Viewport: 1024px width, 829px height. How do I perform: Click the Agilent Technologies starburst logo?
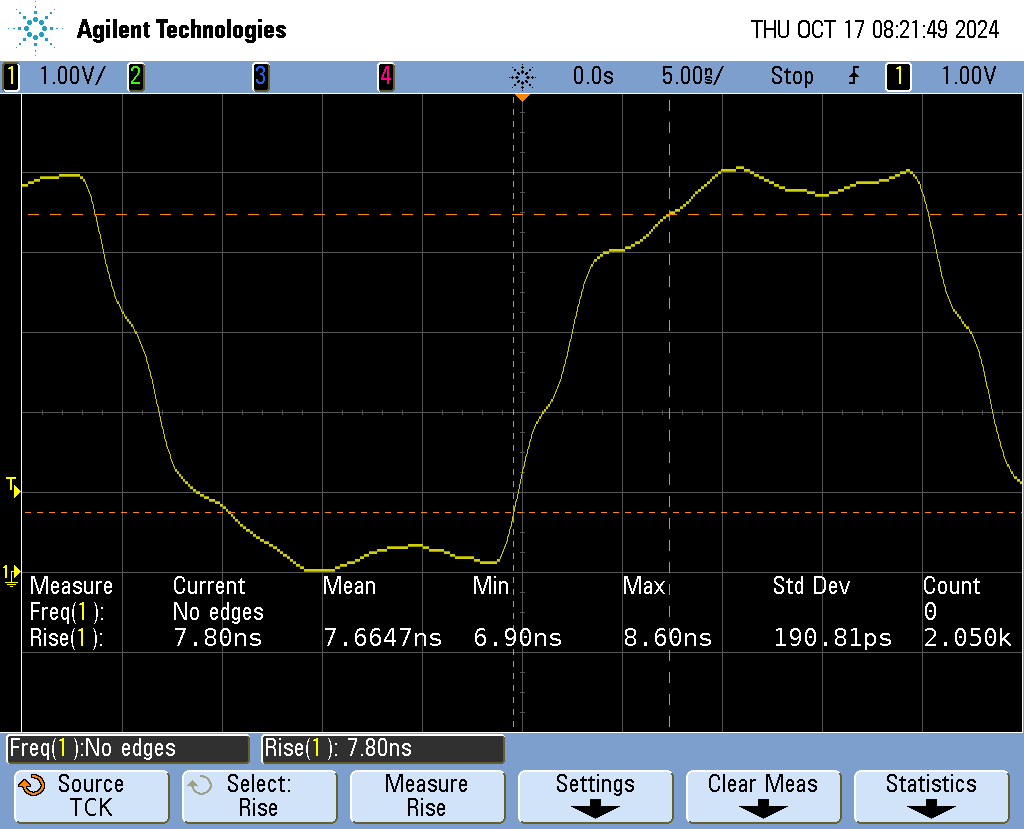coord(37,29)
